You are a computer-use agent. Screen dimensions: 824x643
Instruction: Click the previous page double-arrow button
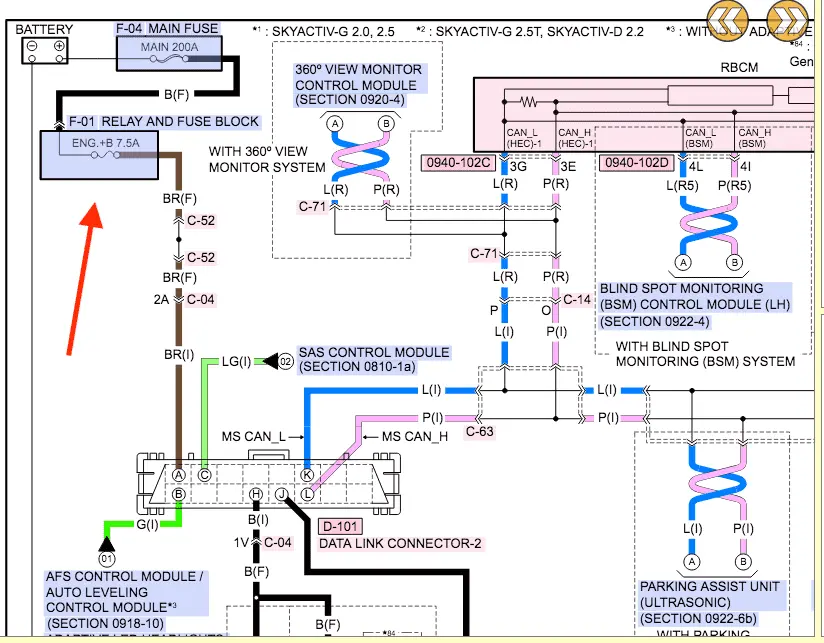coord(731,21)
